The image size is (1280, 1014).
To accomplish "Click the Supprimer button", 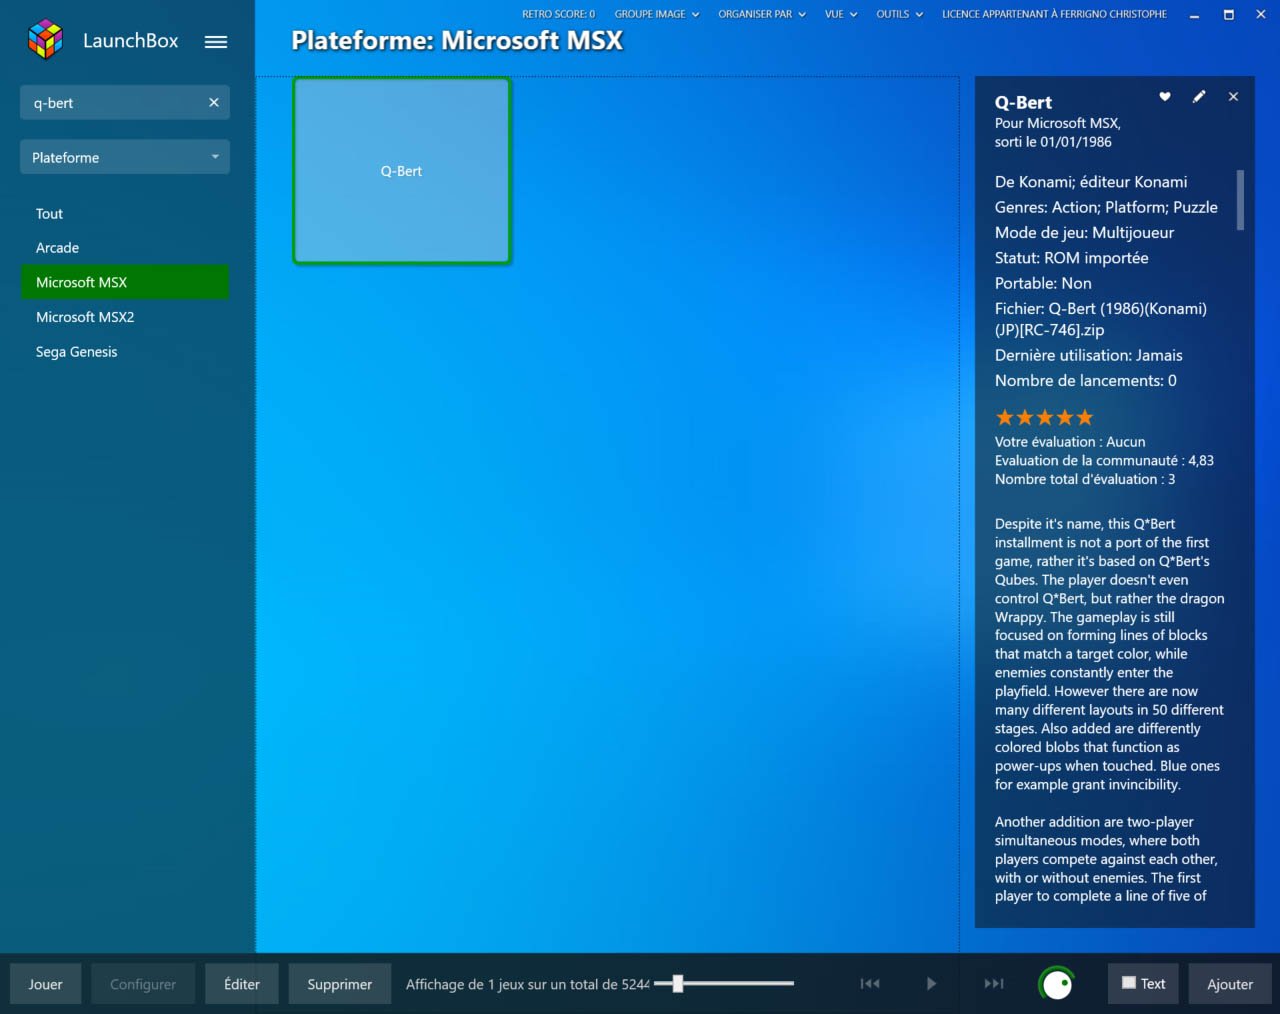I will point(340,984).
